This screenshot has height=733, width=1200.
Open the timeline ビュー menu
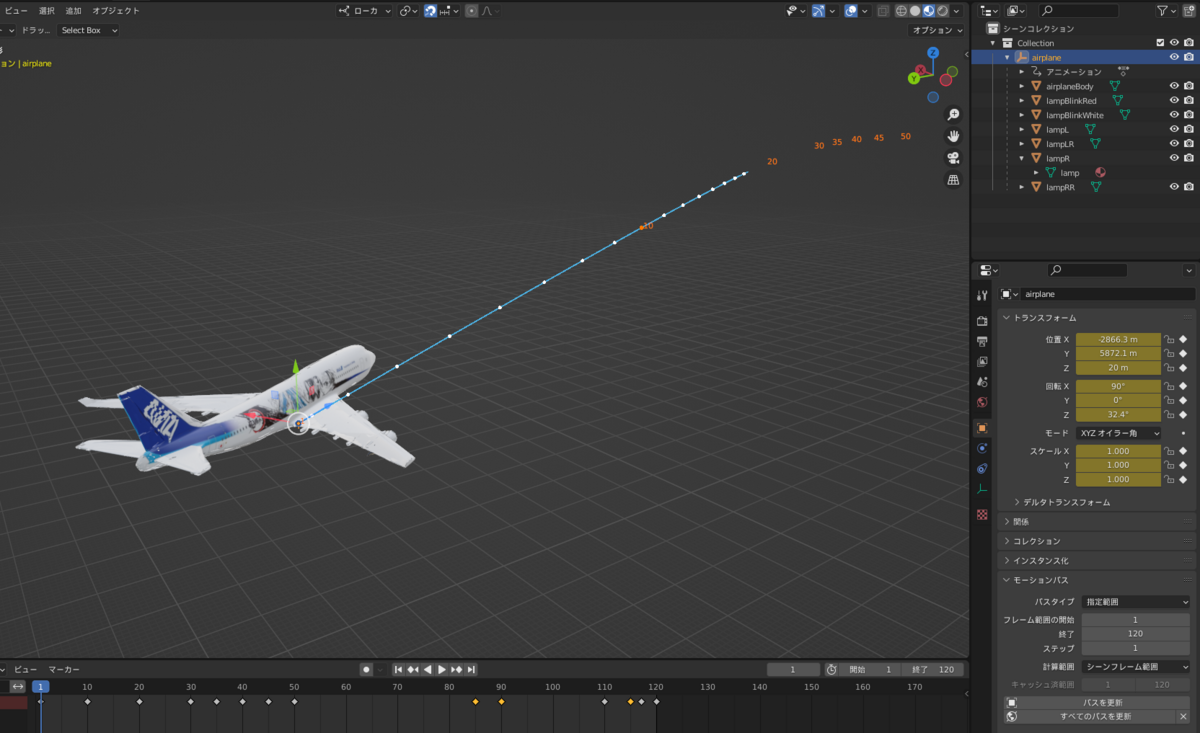pos(25,669)
